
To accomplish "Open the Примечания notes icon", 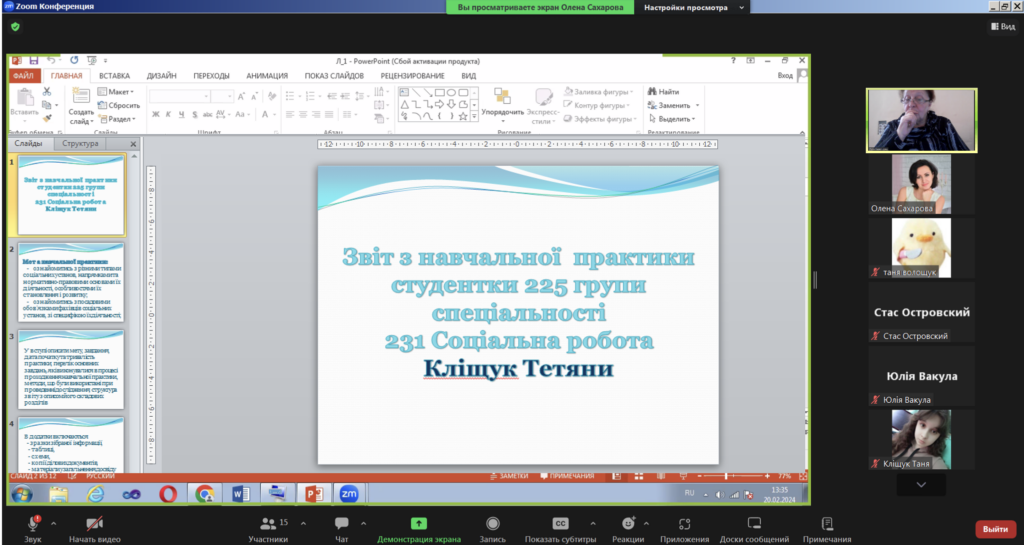I will click(827, 523).
